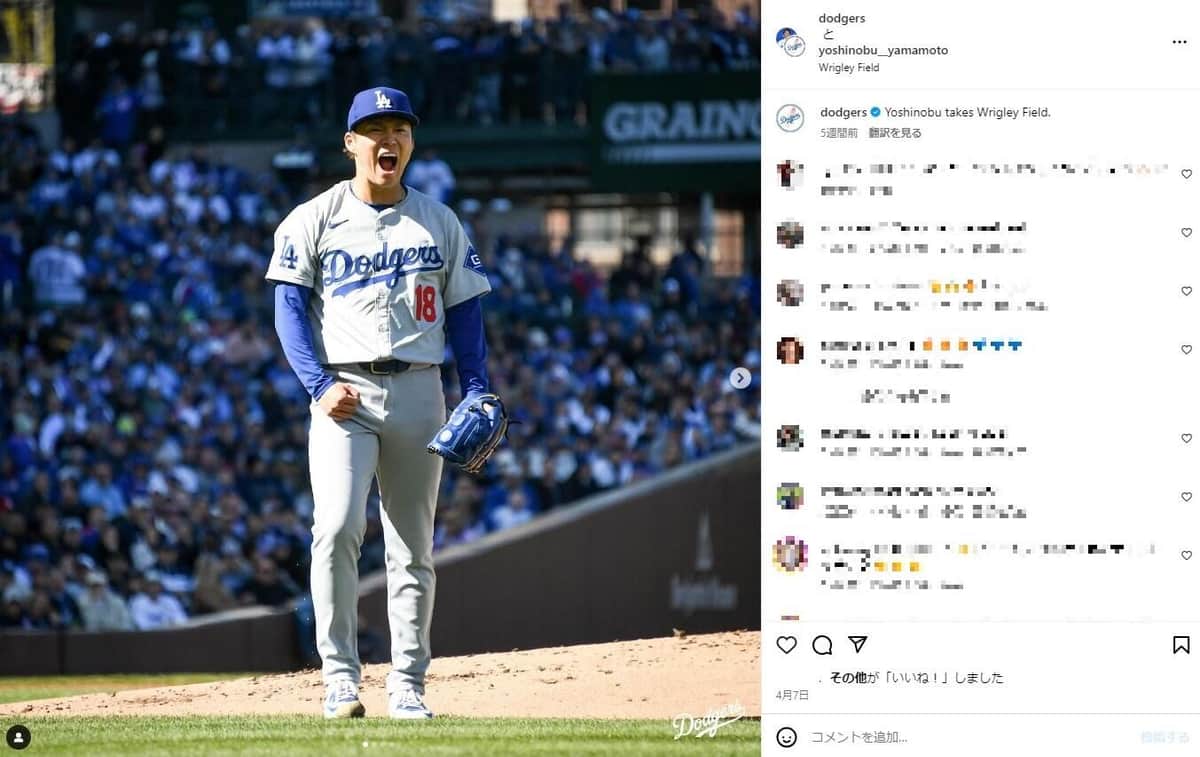Open the yoshinobu__yamamoto profile link
The height and width of the screenshot is (757, 1200).
coord(883,50)
